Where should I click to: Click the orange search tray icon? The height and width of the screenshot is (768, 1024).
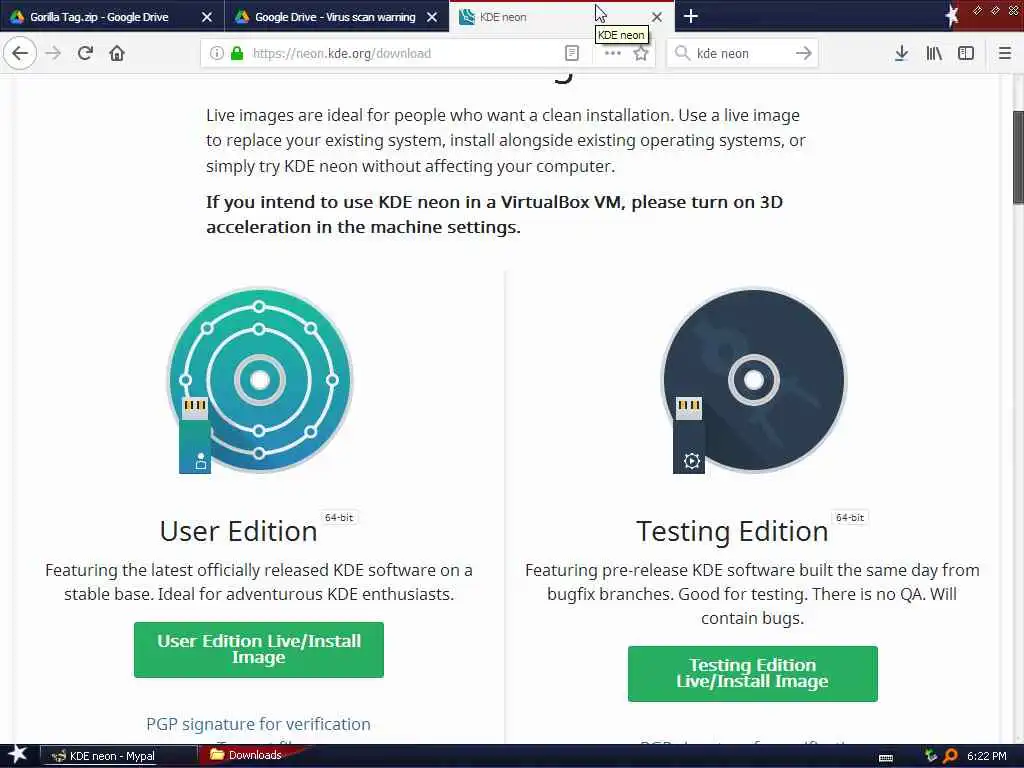coord(950,756)
